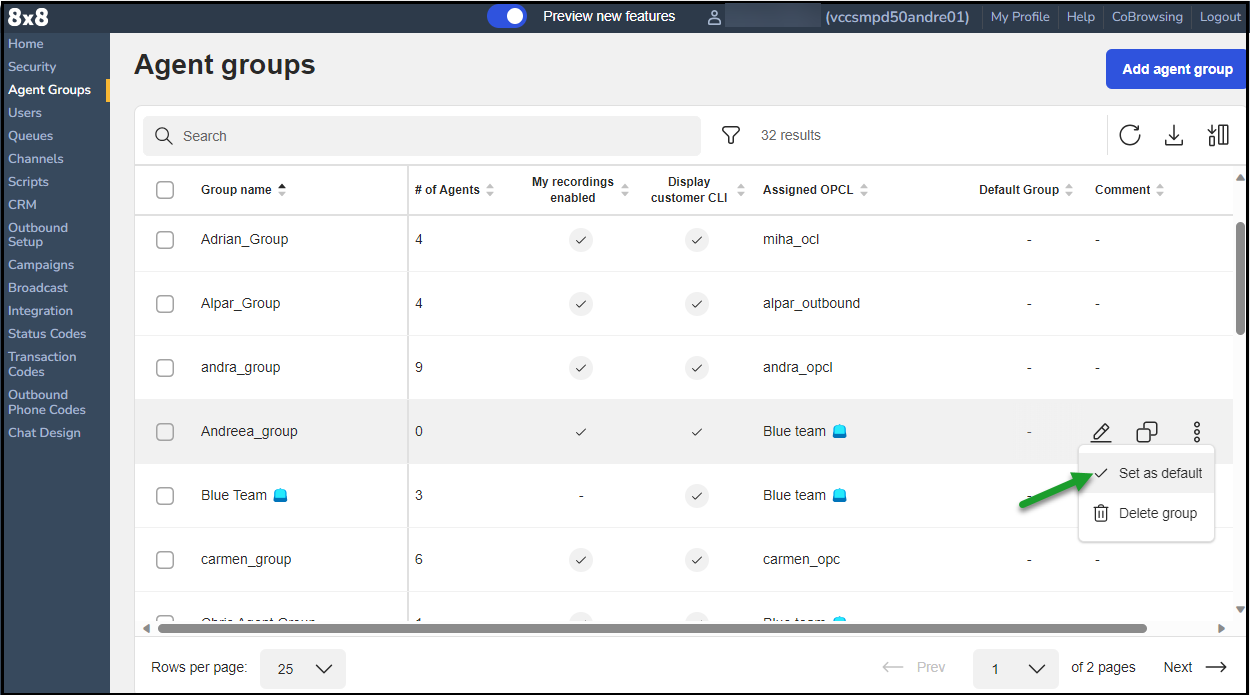Sort by Group name column

click(244, 190)
